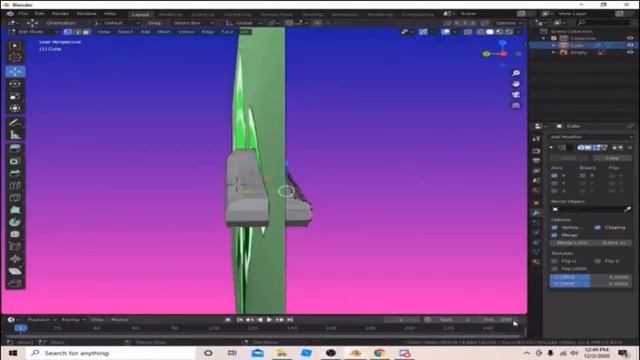This screenshot has width=640, height=360.
Task: Open the Edit Mode dropdown
Action: pyautogui.click(x=33, y=32)
